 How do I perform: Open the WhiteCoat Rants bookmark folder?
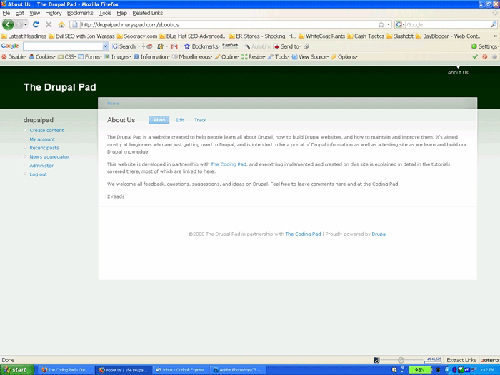322,36
